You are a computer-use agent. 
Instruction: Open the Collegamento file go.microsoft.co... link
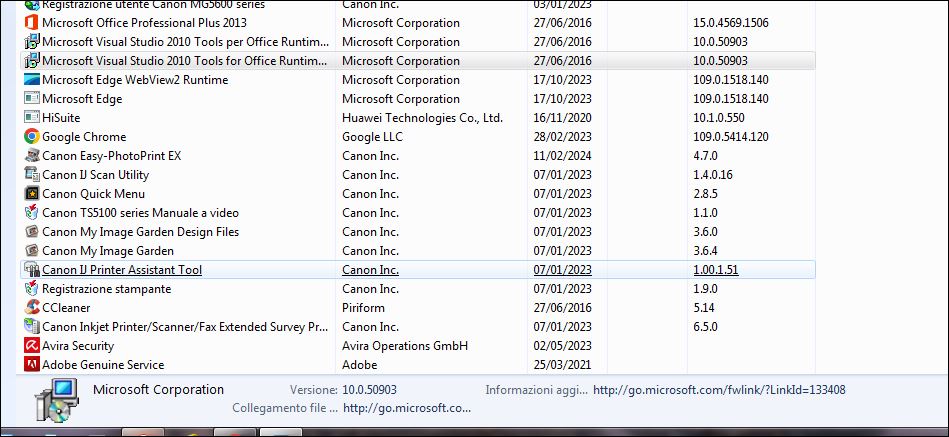click(x=407, y=409)
